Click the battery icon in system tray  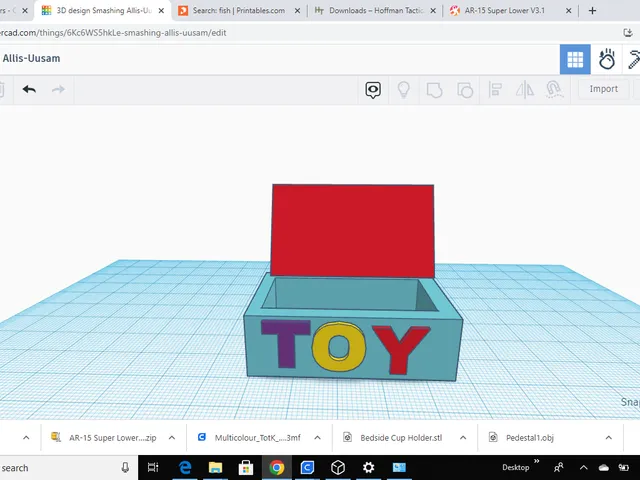[623, 468]
